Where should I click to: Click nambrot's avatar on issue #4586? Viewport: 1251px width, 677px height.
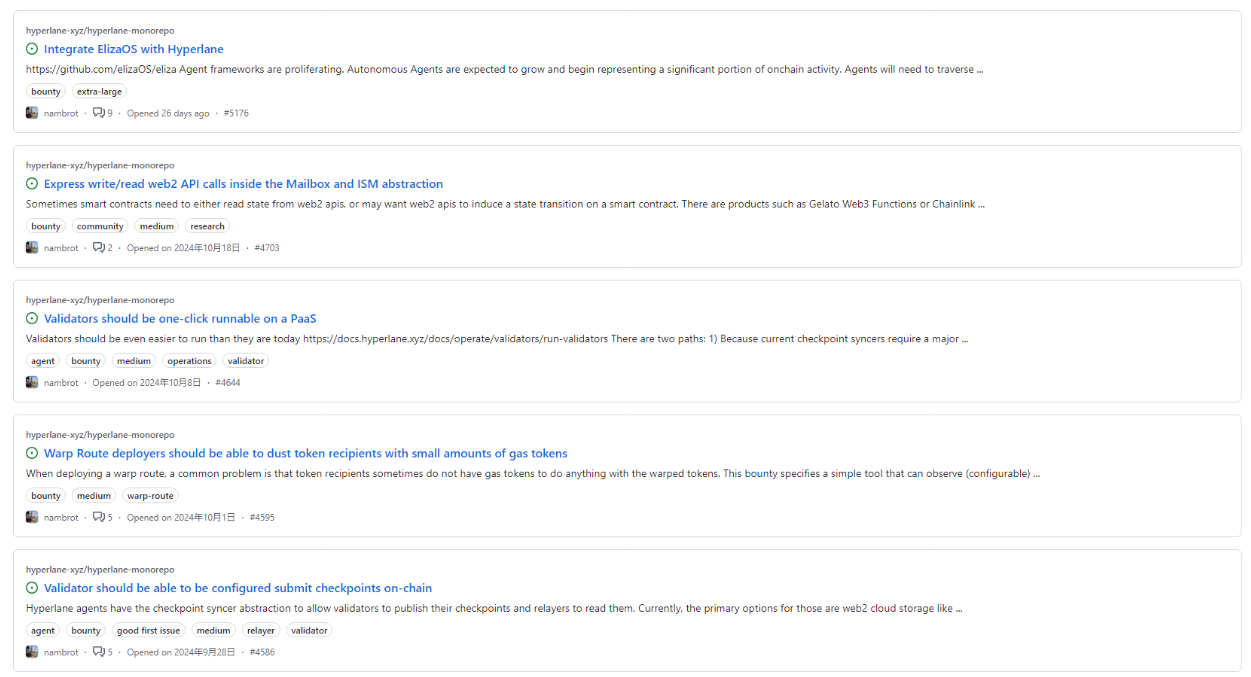[32, 652]
